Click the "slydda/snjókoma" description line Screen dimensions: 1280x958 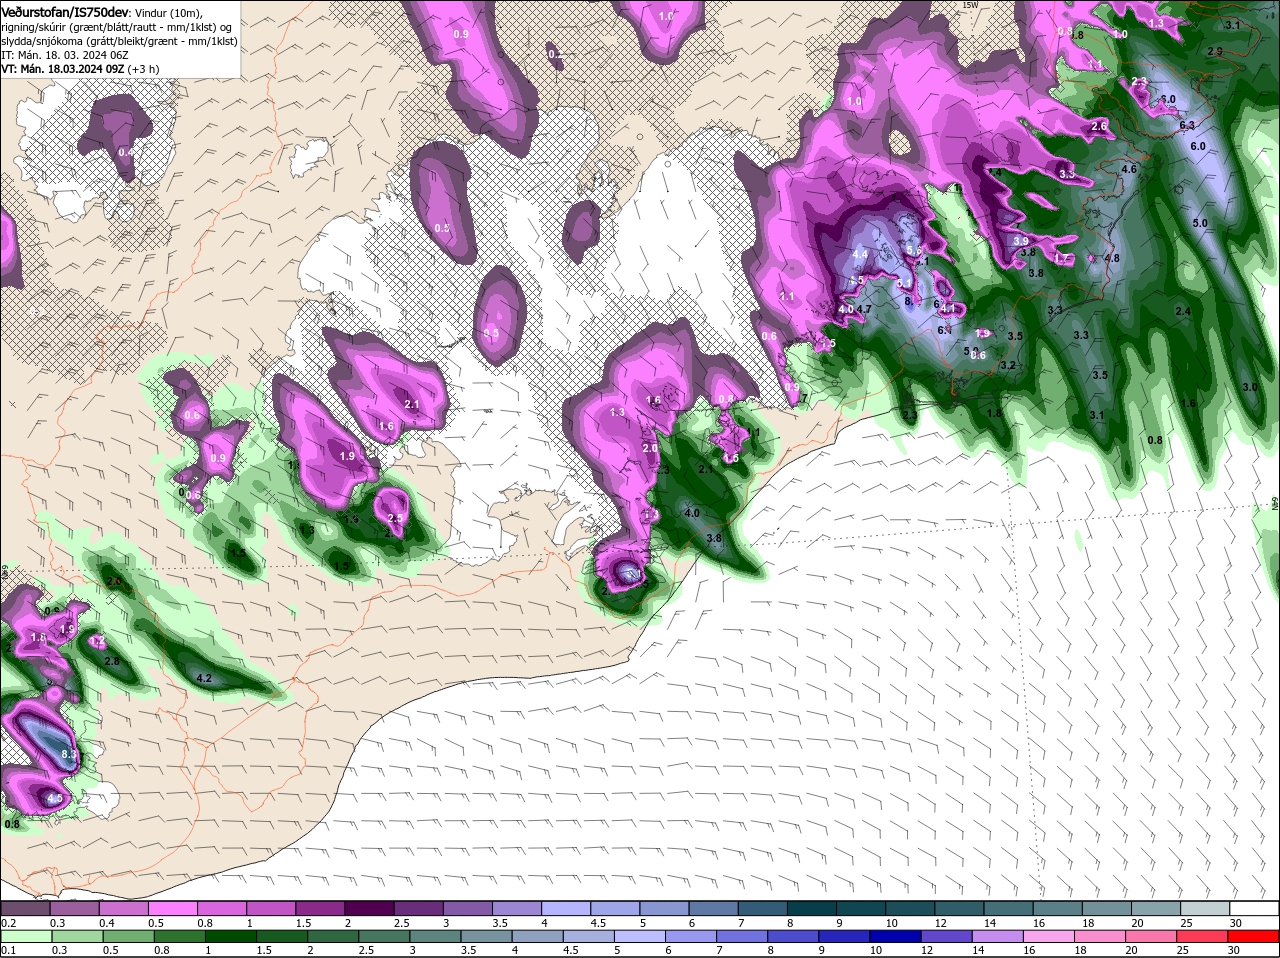click(x=119, y=40)
